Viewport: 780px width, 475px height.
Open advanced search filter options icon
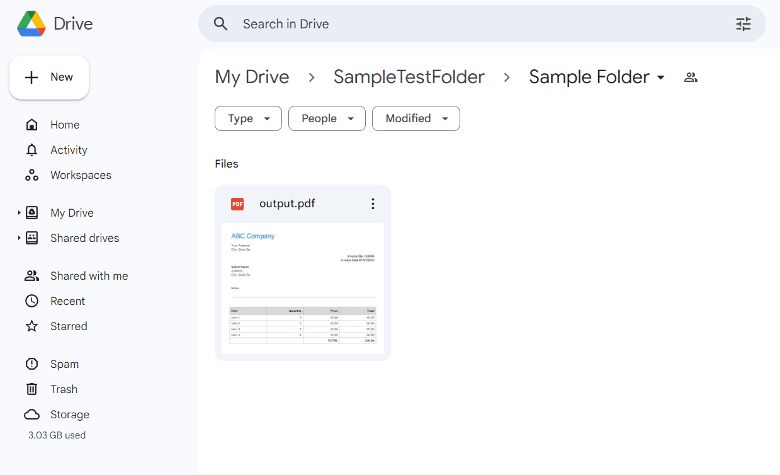tap(743, 24)
